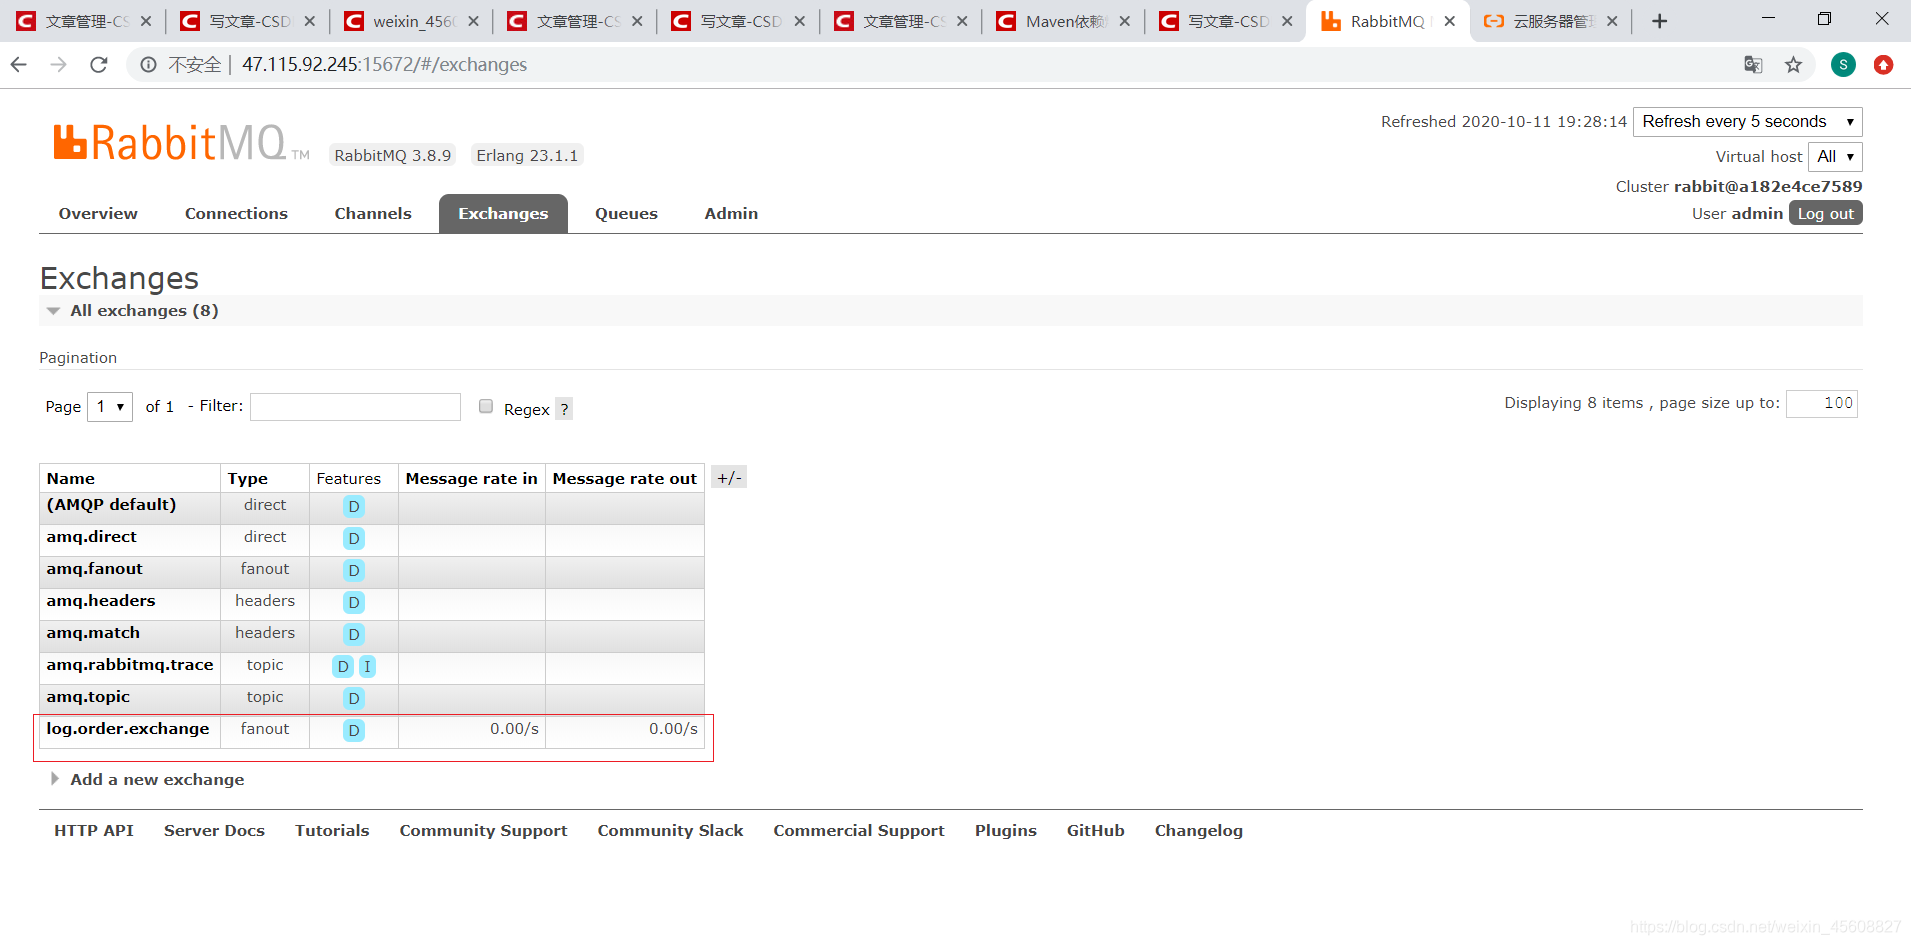Screen dimensions: 1911x945
Task: Open a new browser tab
Action: click(1659, 21)
